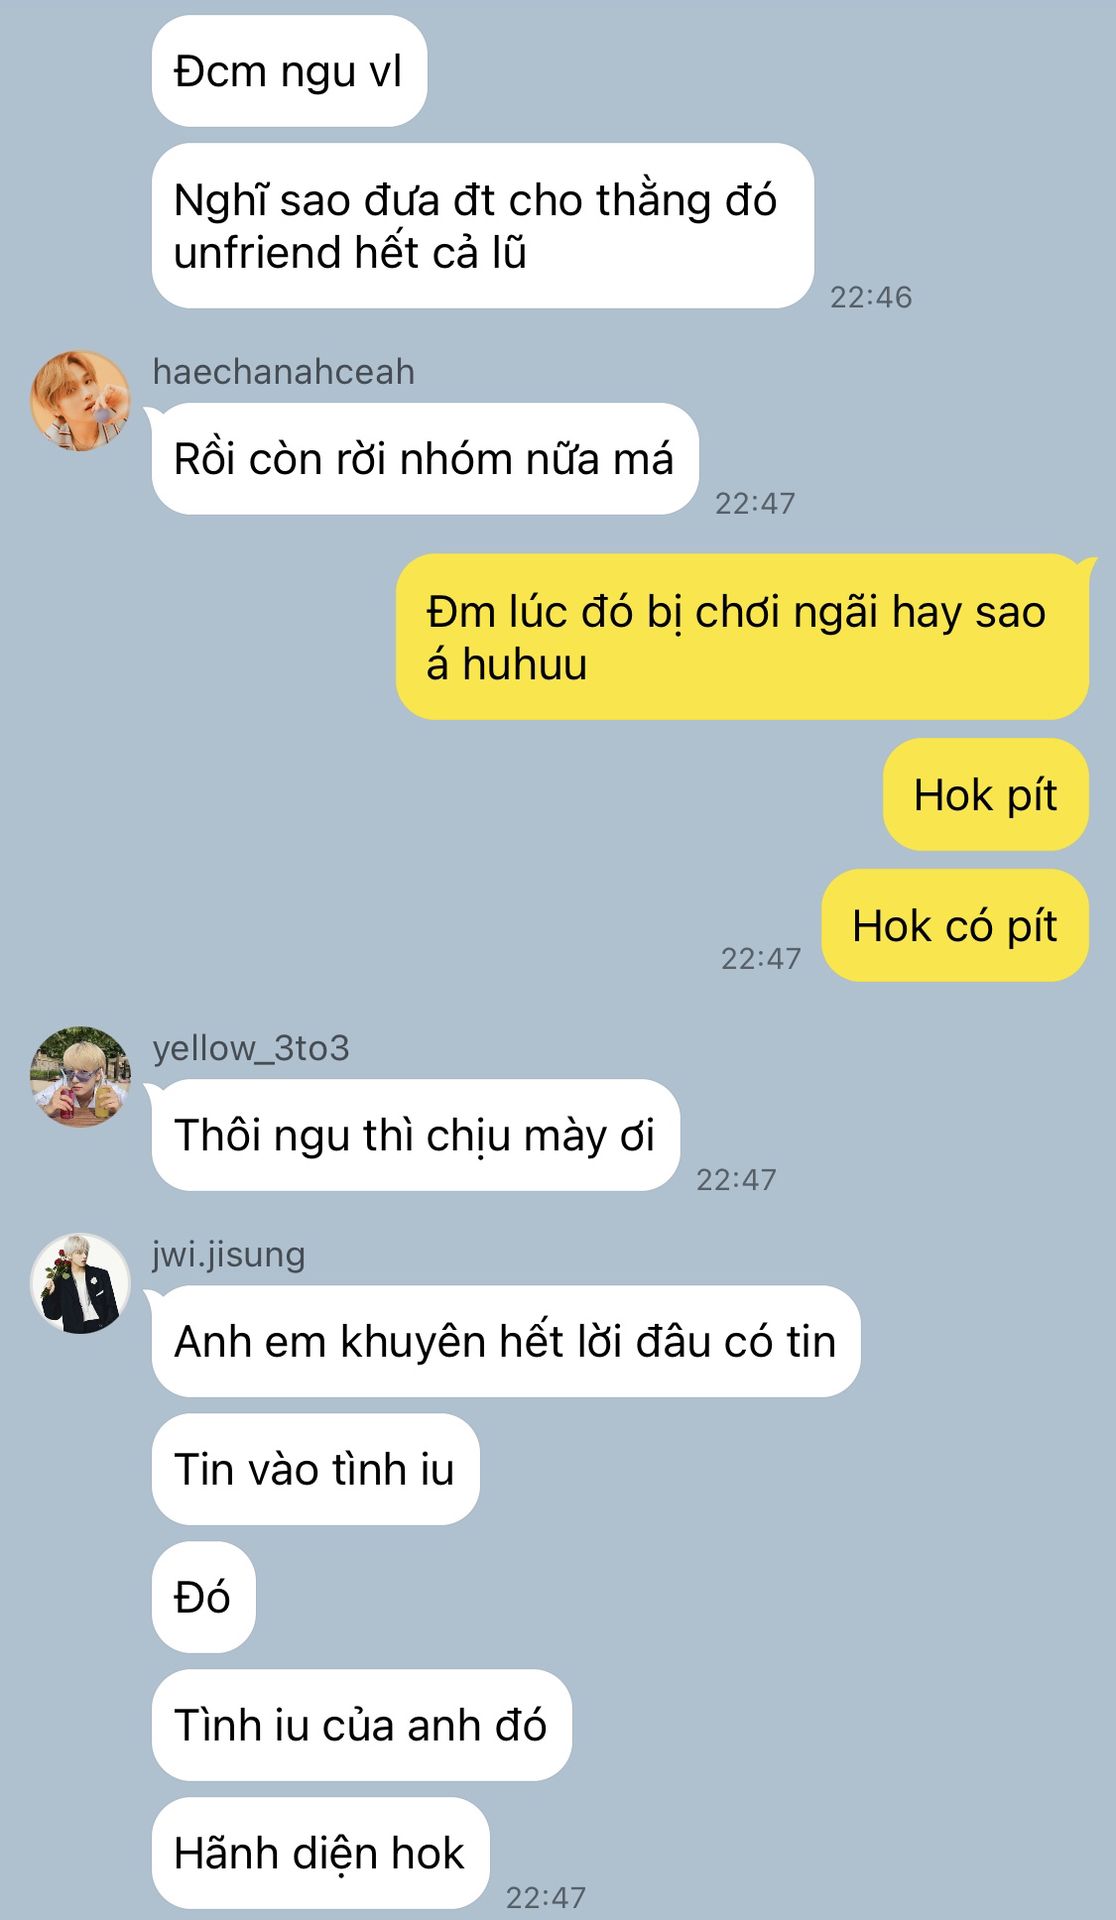
Task: Select the short "Đó" message bubble
Action: pyautogui.click(x=204, y=1597)
